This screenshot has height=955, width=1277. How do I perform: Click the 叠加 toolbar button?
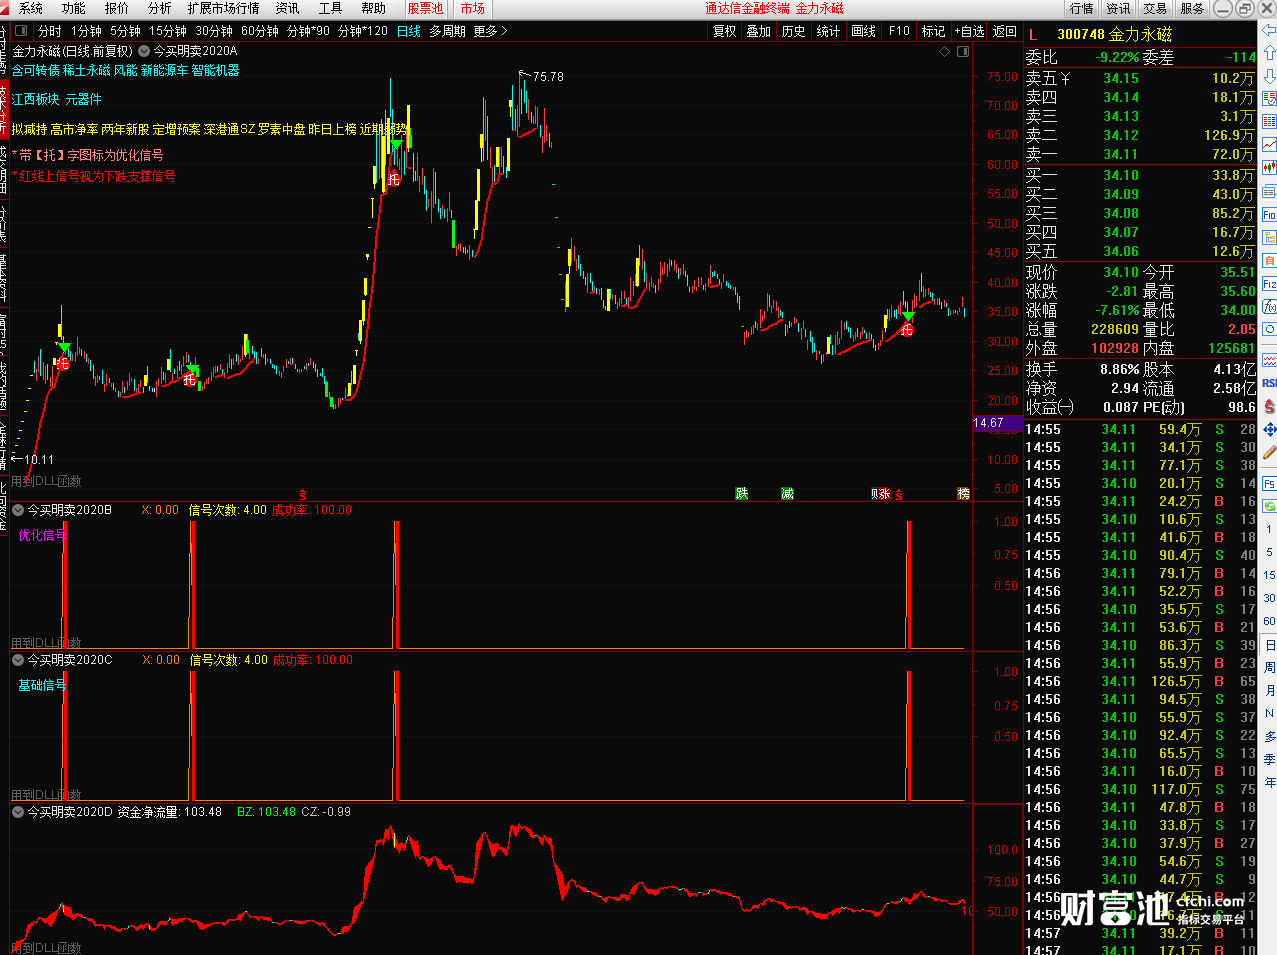tap(759, 31)
